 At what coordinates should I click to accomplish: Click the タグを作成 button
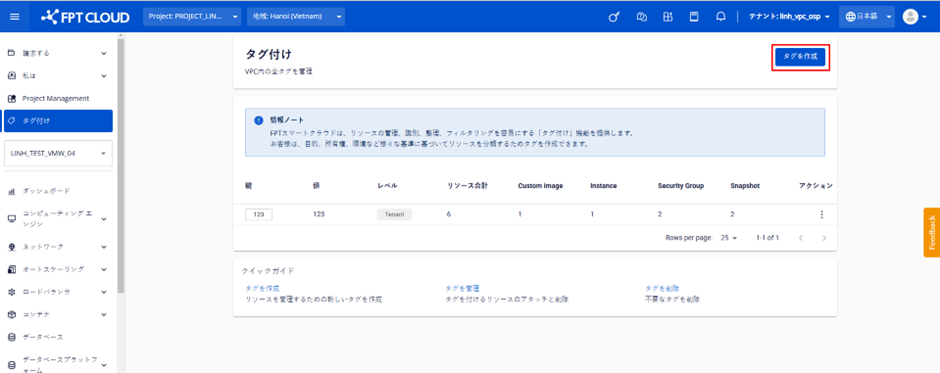[800, 57]
